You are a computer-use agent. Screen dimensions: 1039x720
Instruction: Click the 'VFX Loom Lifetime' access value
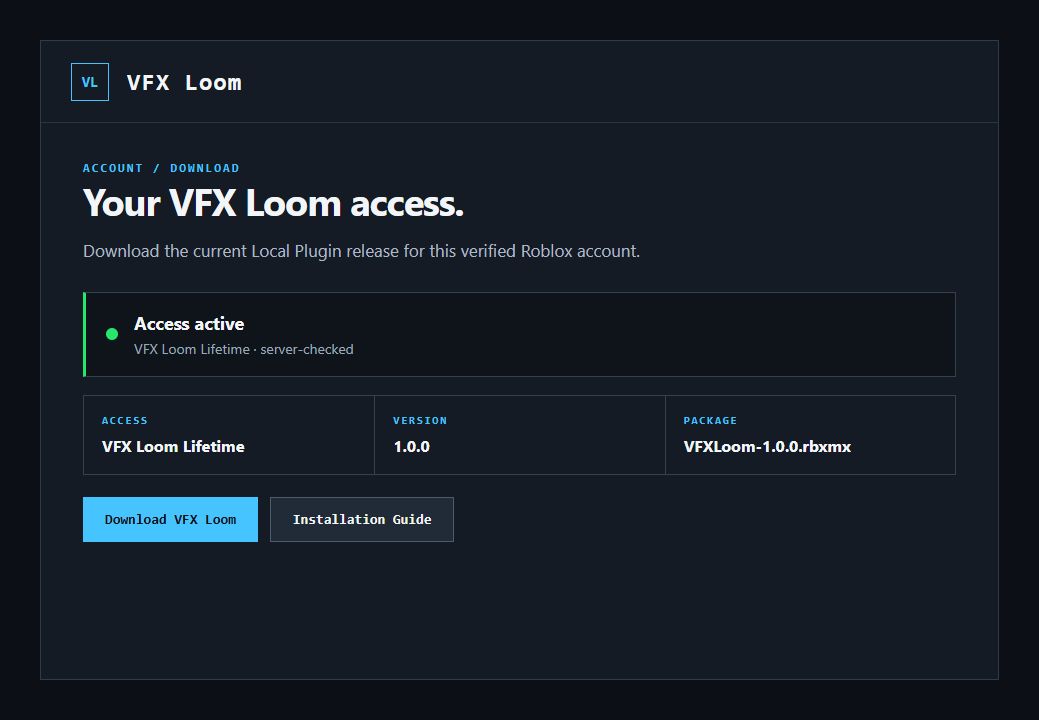173,446
